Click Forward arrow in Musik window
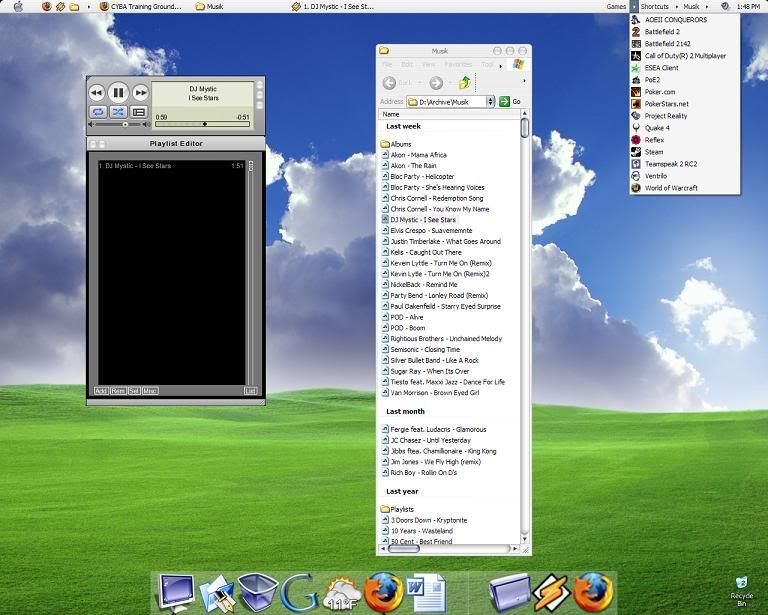Screen dimensions: 768x615 coord(436,83)
